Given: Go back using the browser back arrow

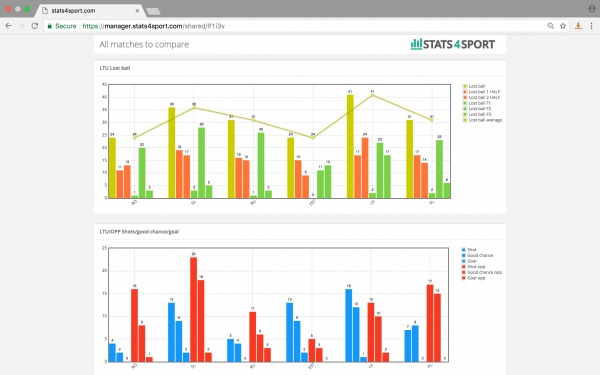Looking at the screenshot, I should 8,26.
